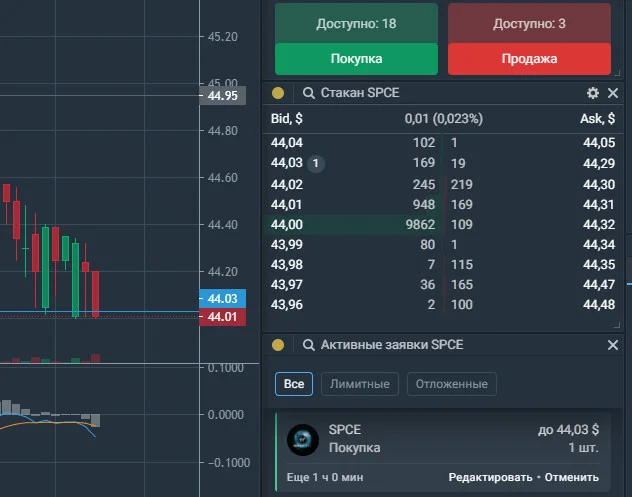Click the last red candlestick on chart
The height and width of the screenshot is (497, 632).
pos(95,293)
